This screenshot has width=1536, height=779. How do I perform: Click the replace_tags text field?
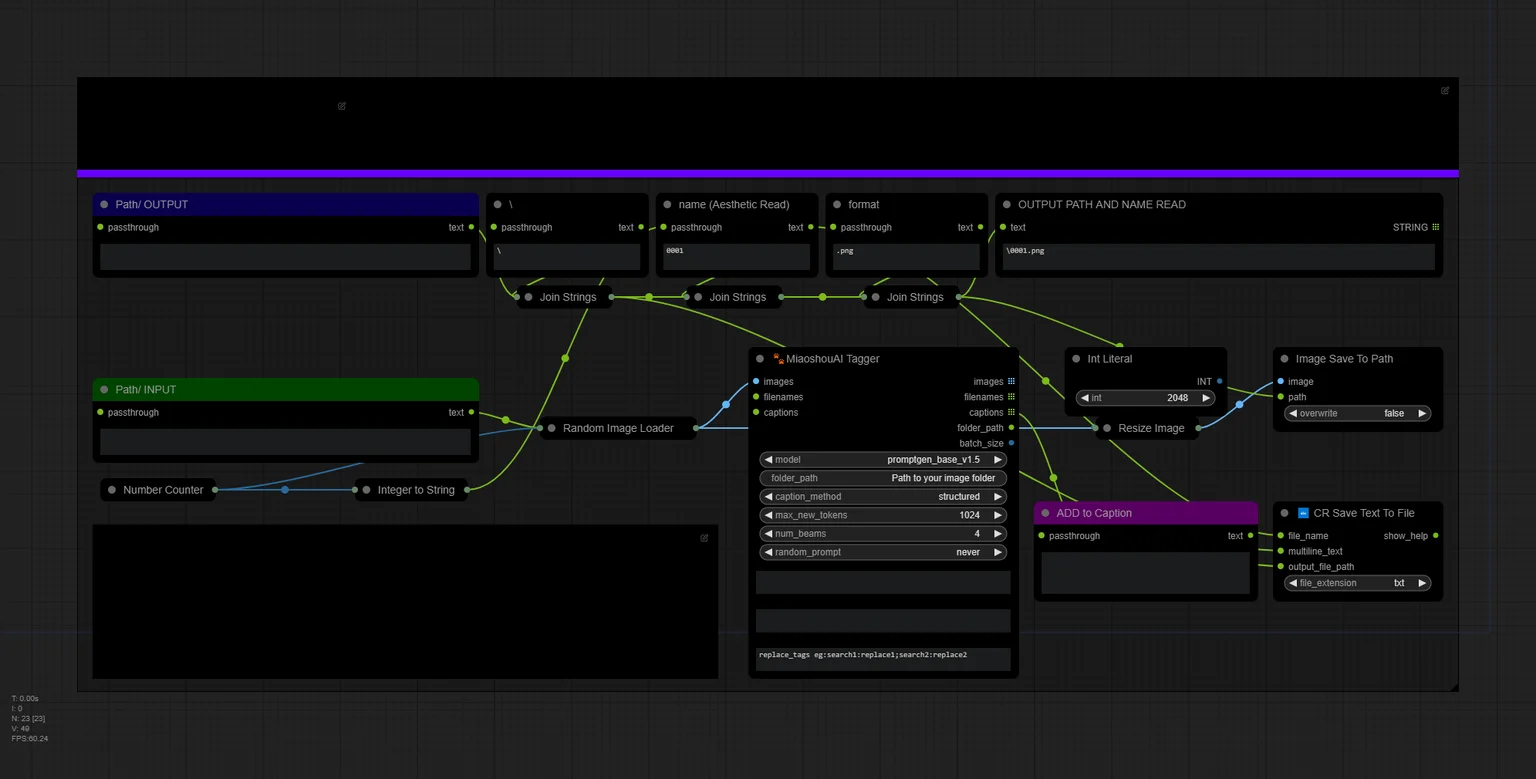(883, 659)
